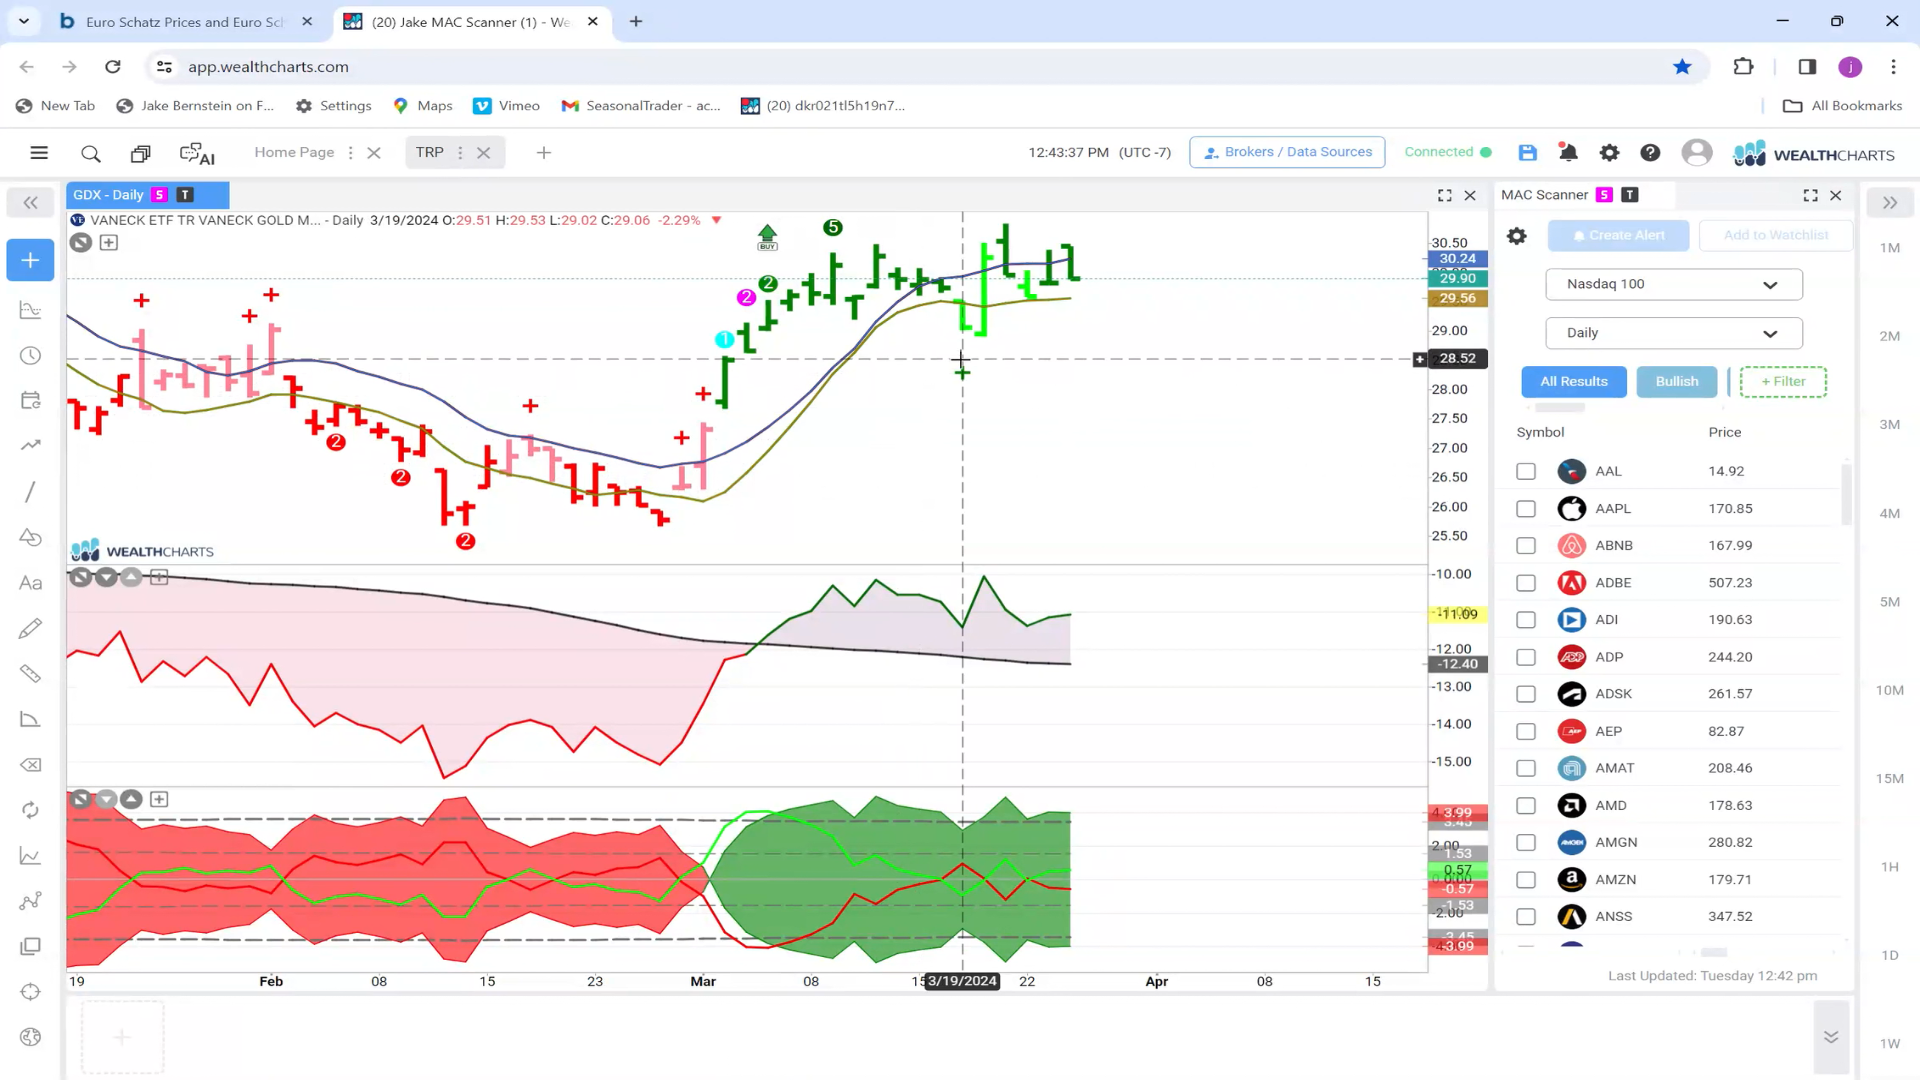Screen dimensions: 1920x1080
Task: Save workspace using the floppy disk icon
Action: (1527, 152)
